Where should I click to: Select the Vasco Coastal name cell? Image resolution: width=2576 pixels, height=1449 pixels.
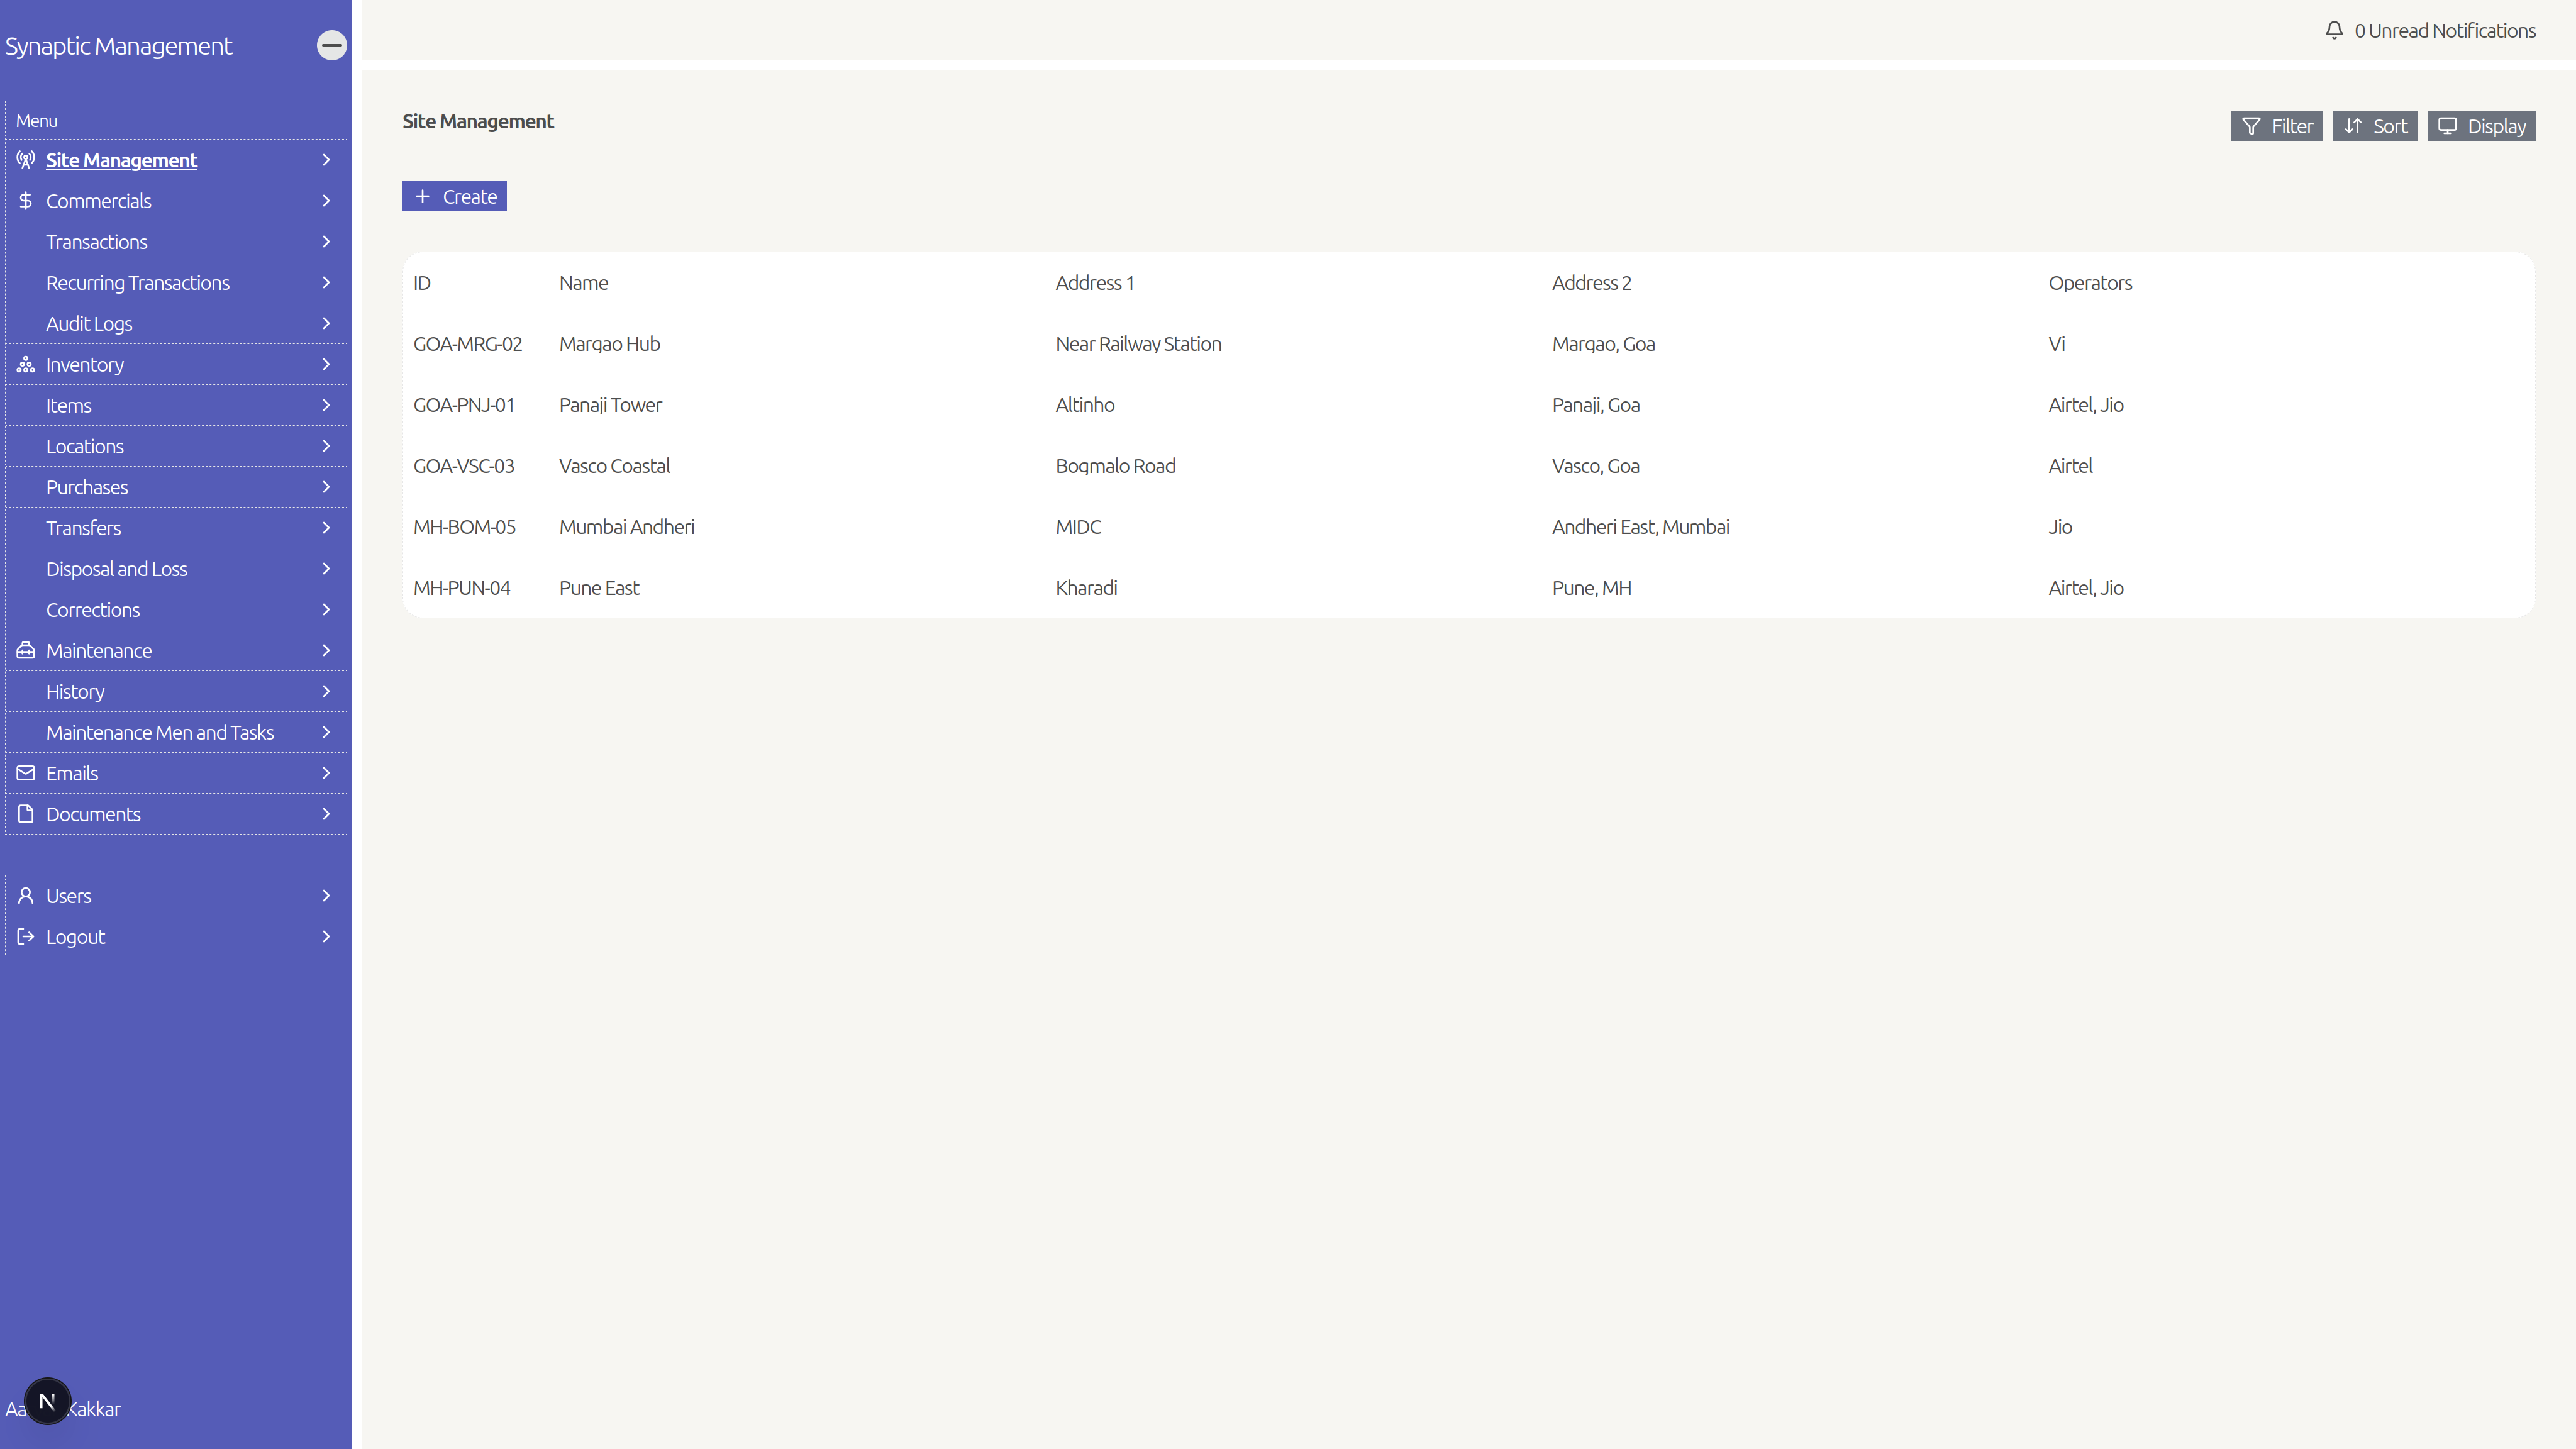pos(614,466)
